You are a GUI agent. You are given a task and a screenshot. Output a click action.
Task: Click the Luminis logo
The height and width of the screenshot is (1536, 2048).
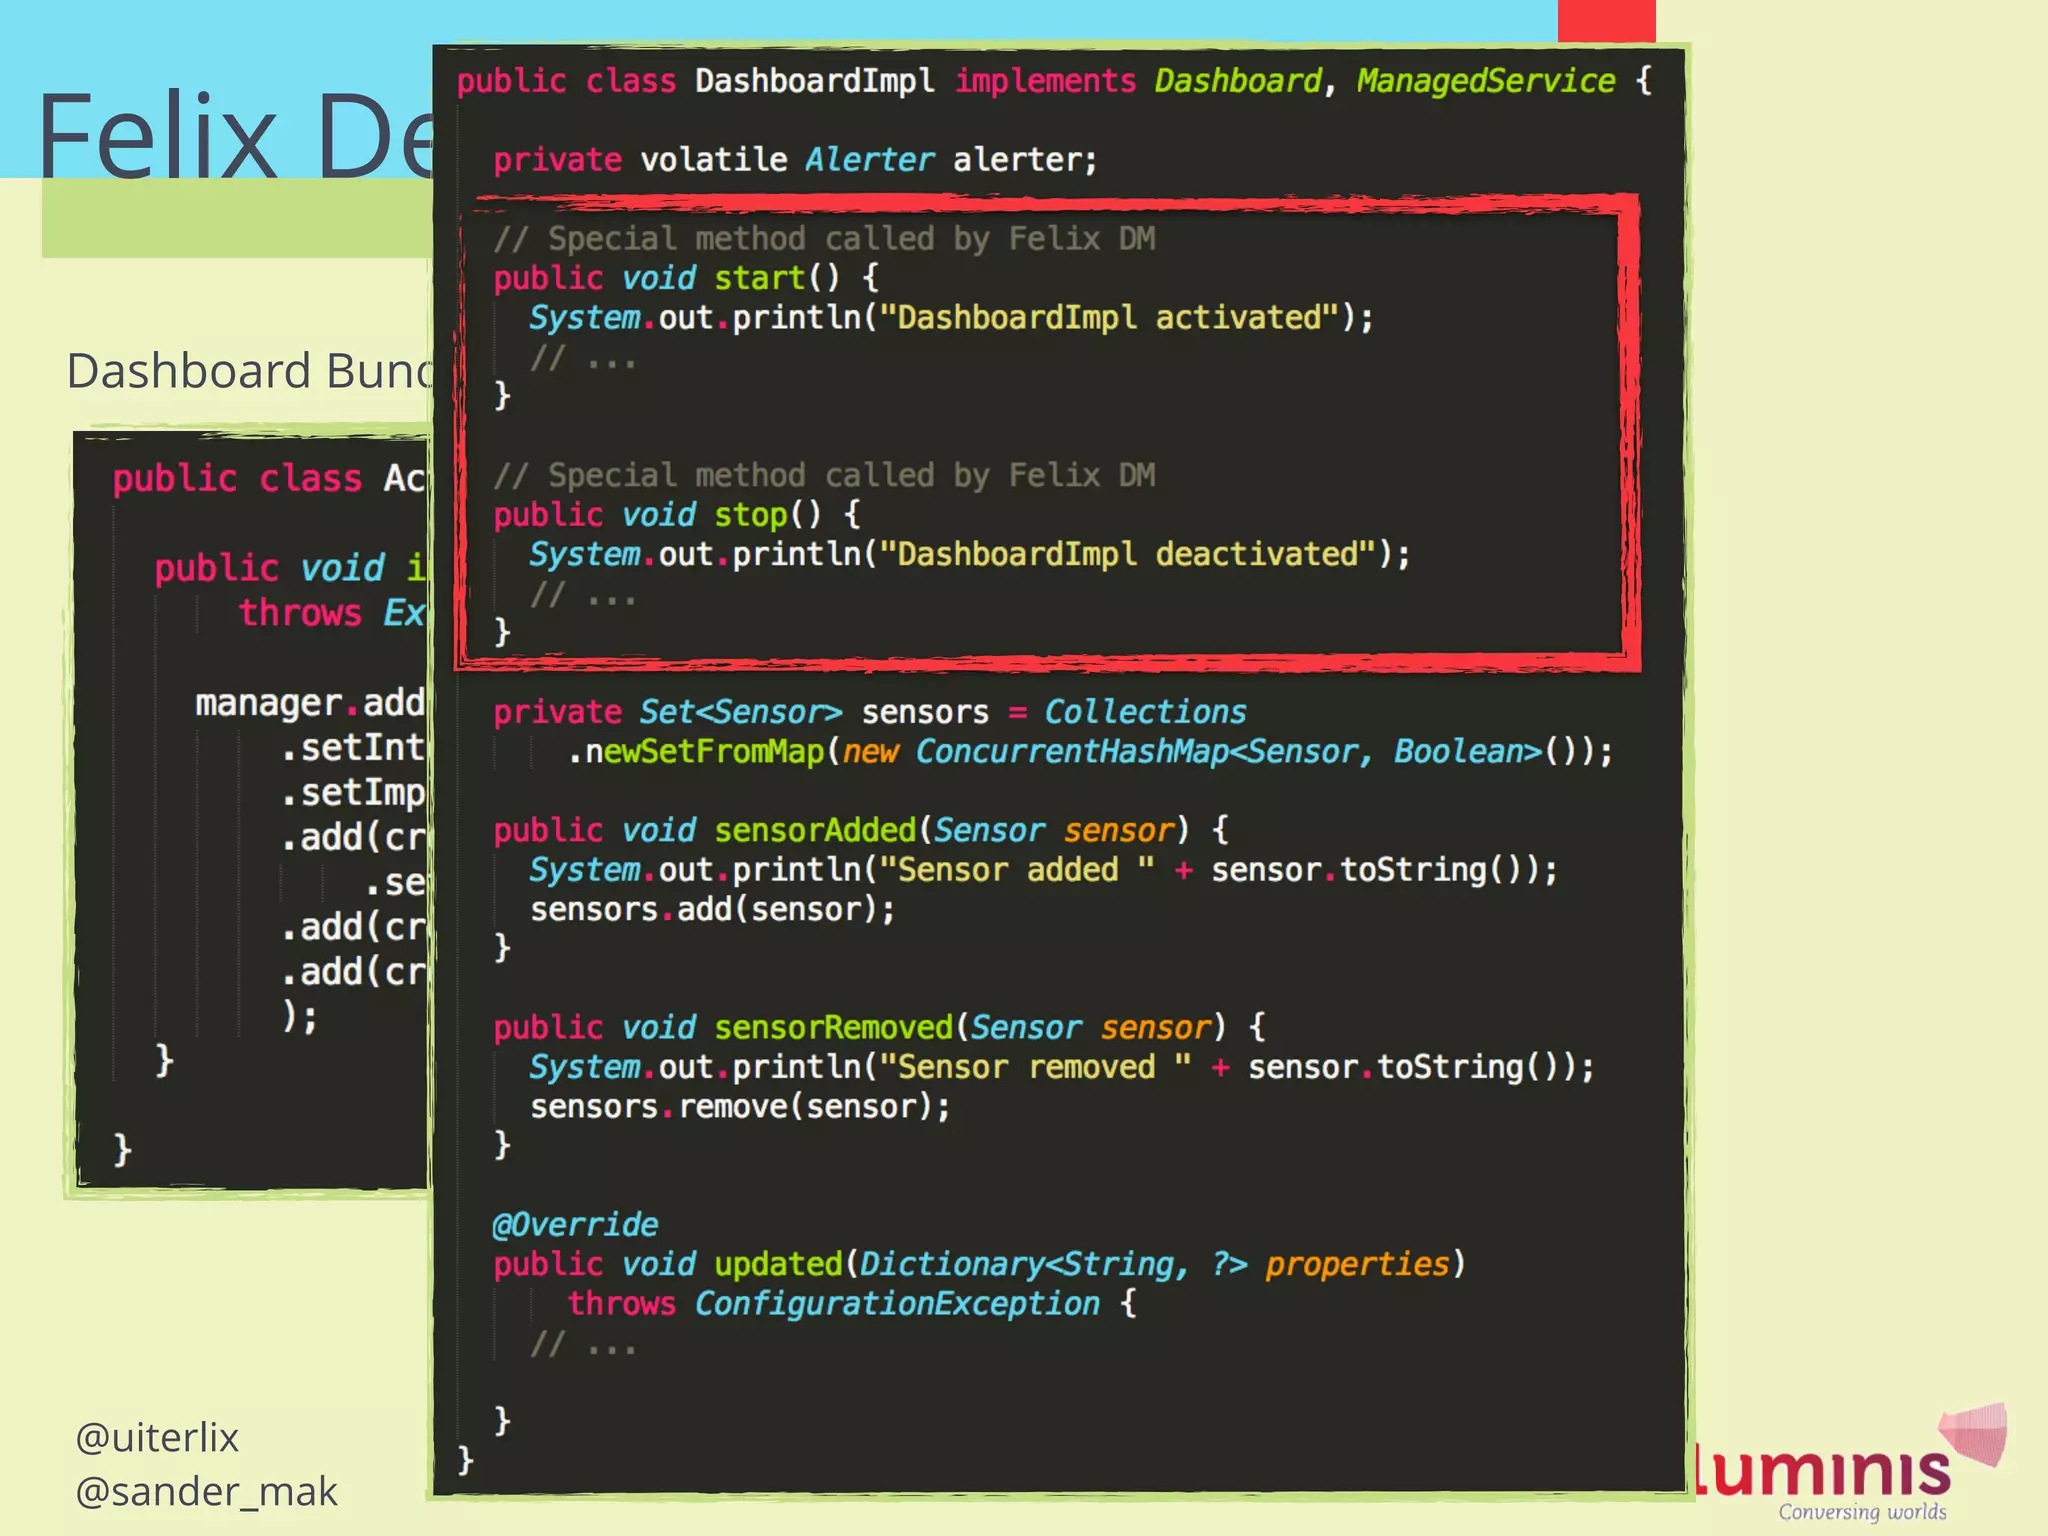click(1850, 1462)
